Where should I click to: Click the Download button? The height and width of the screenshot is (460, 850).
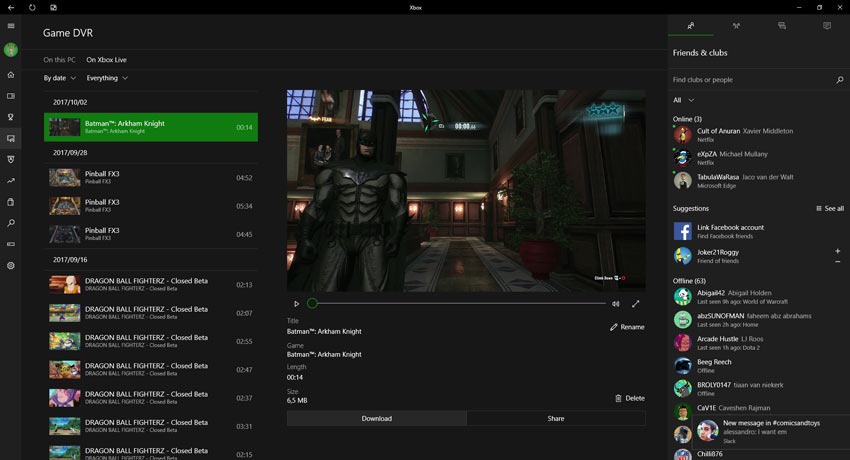377,418
